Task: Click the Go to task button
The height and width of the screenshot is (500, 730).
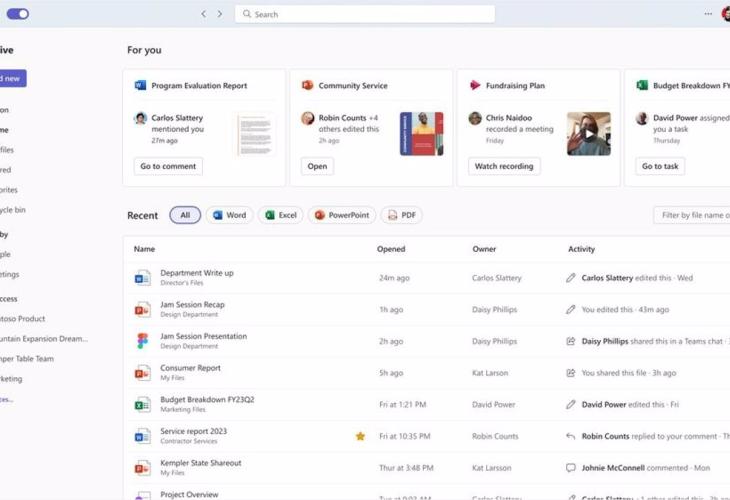Action: click(x=660, y=166)
